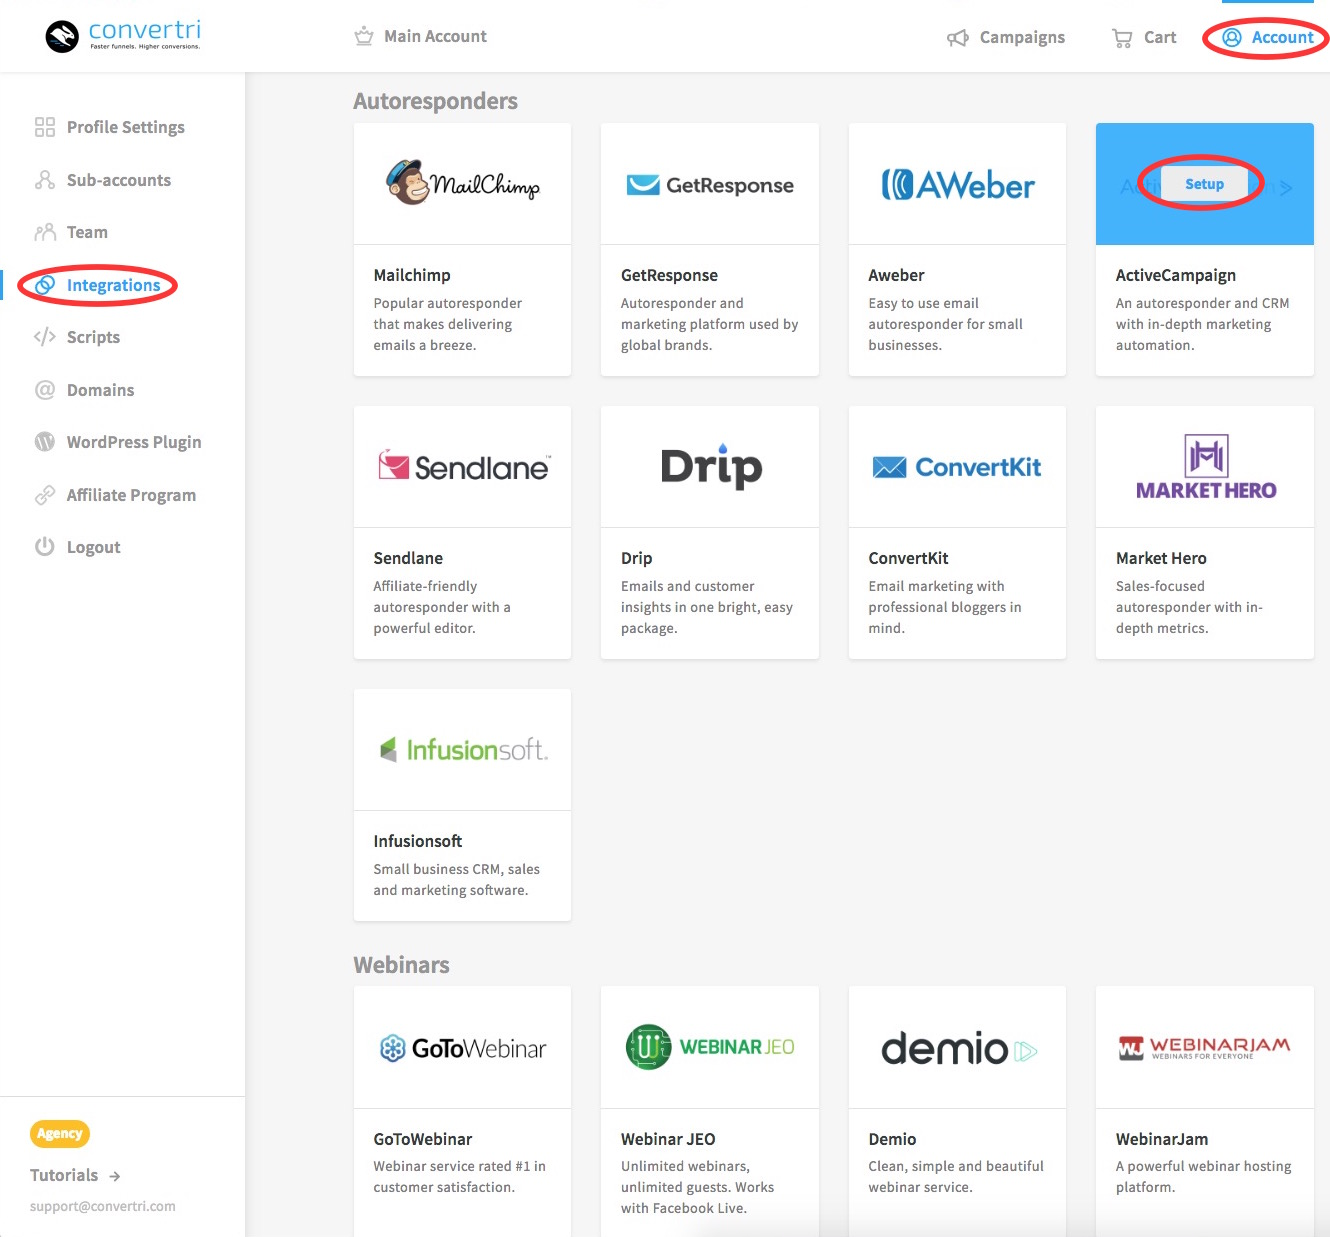
Task: Select Integrations in the sidebar
Action: pos(113,285)
